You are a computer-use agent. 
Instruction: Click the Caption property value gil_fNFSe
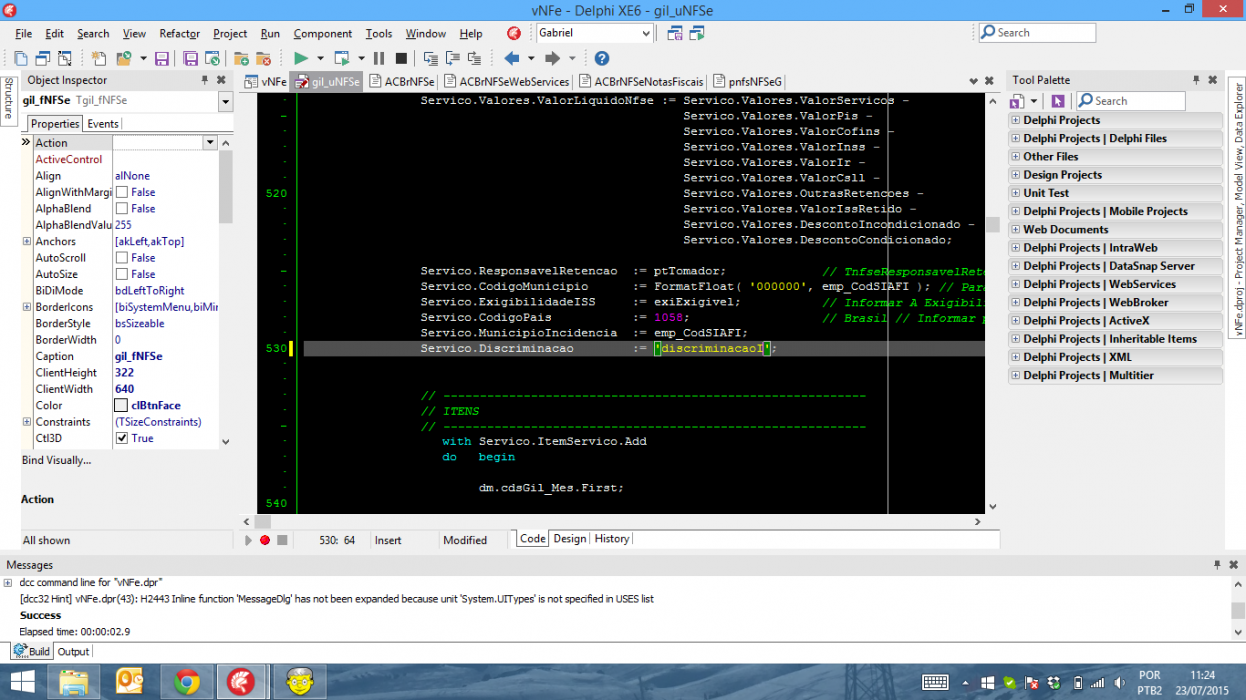pos(139,356)
